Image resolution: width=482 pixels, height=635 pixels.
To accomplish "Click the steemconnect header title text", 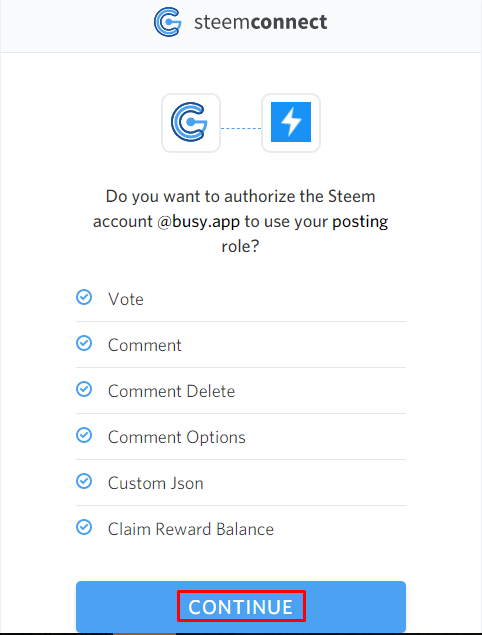I will click(x=260, y=22).
